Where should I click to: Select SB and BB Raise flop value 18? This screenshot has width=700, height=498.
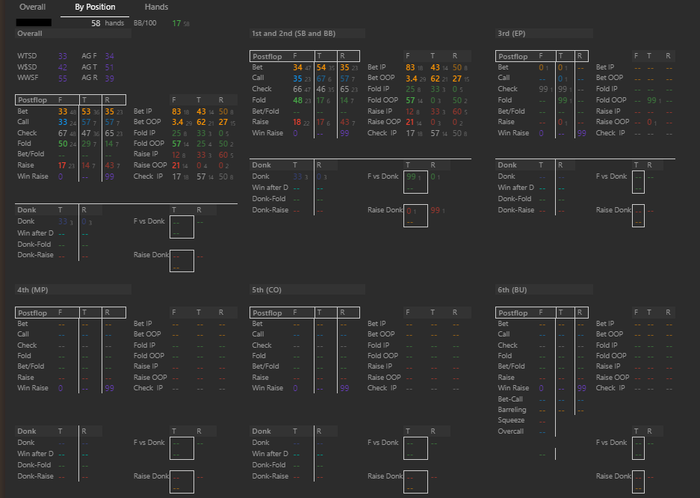(297, 122)
